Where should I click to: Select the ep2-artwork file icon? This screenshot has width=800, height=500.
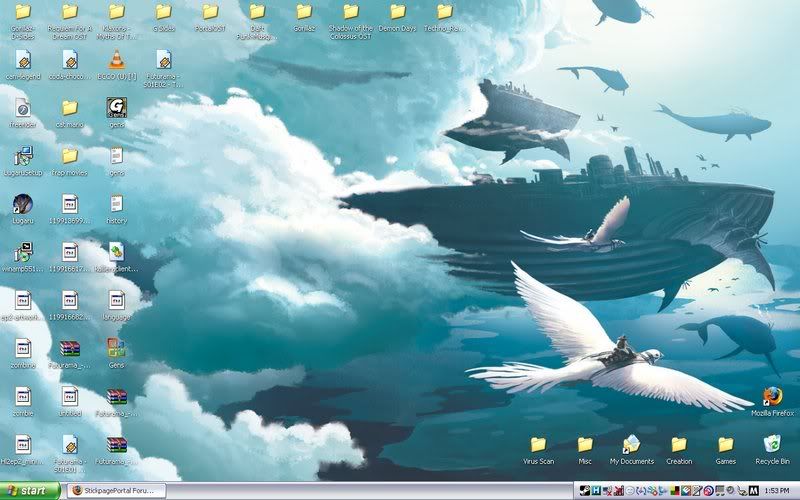coord(23,300)
